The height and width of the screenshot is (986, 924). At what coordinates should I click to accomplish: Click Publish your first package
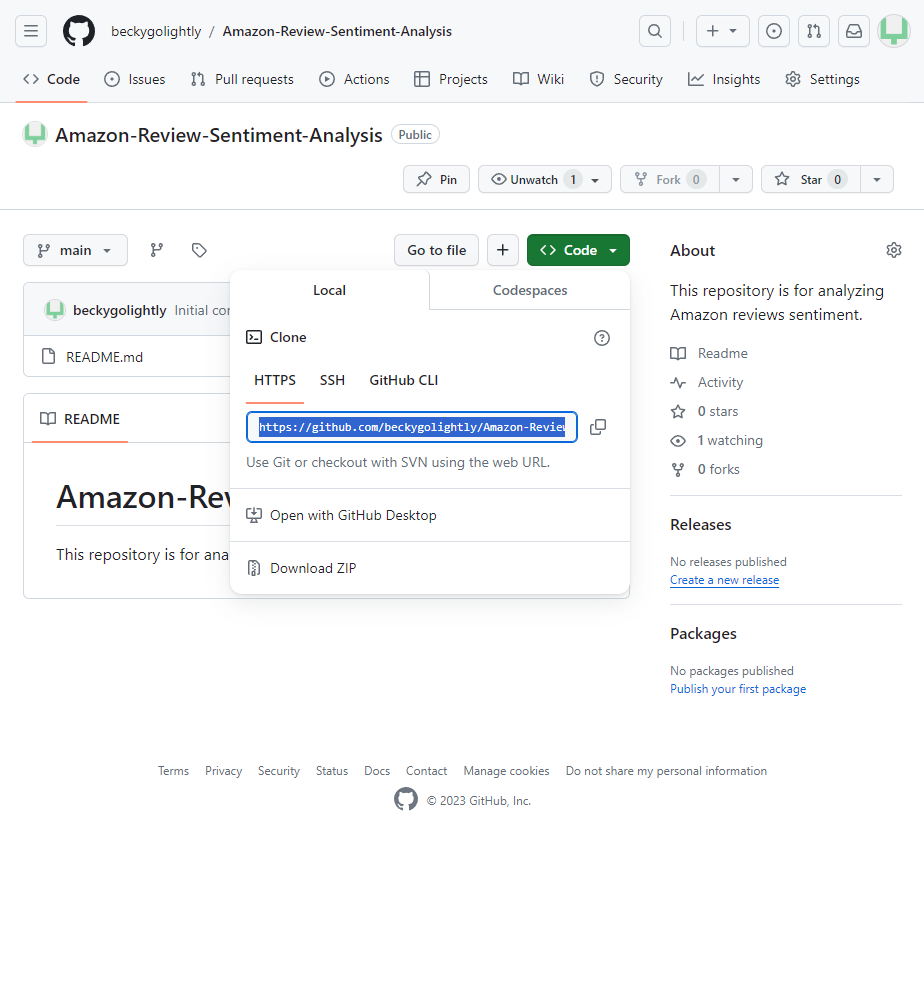point(738,689)
